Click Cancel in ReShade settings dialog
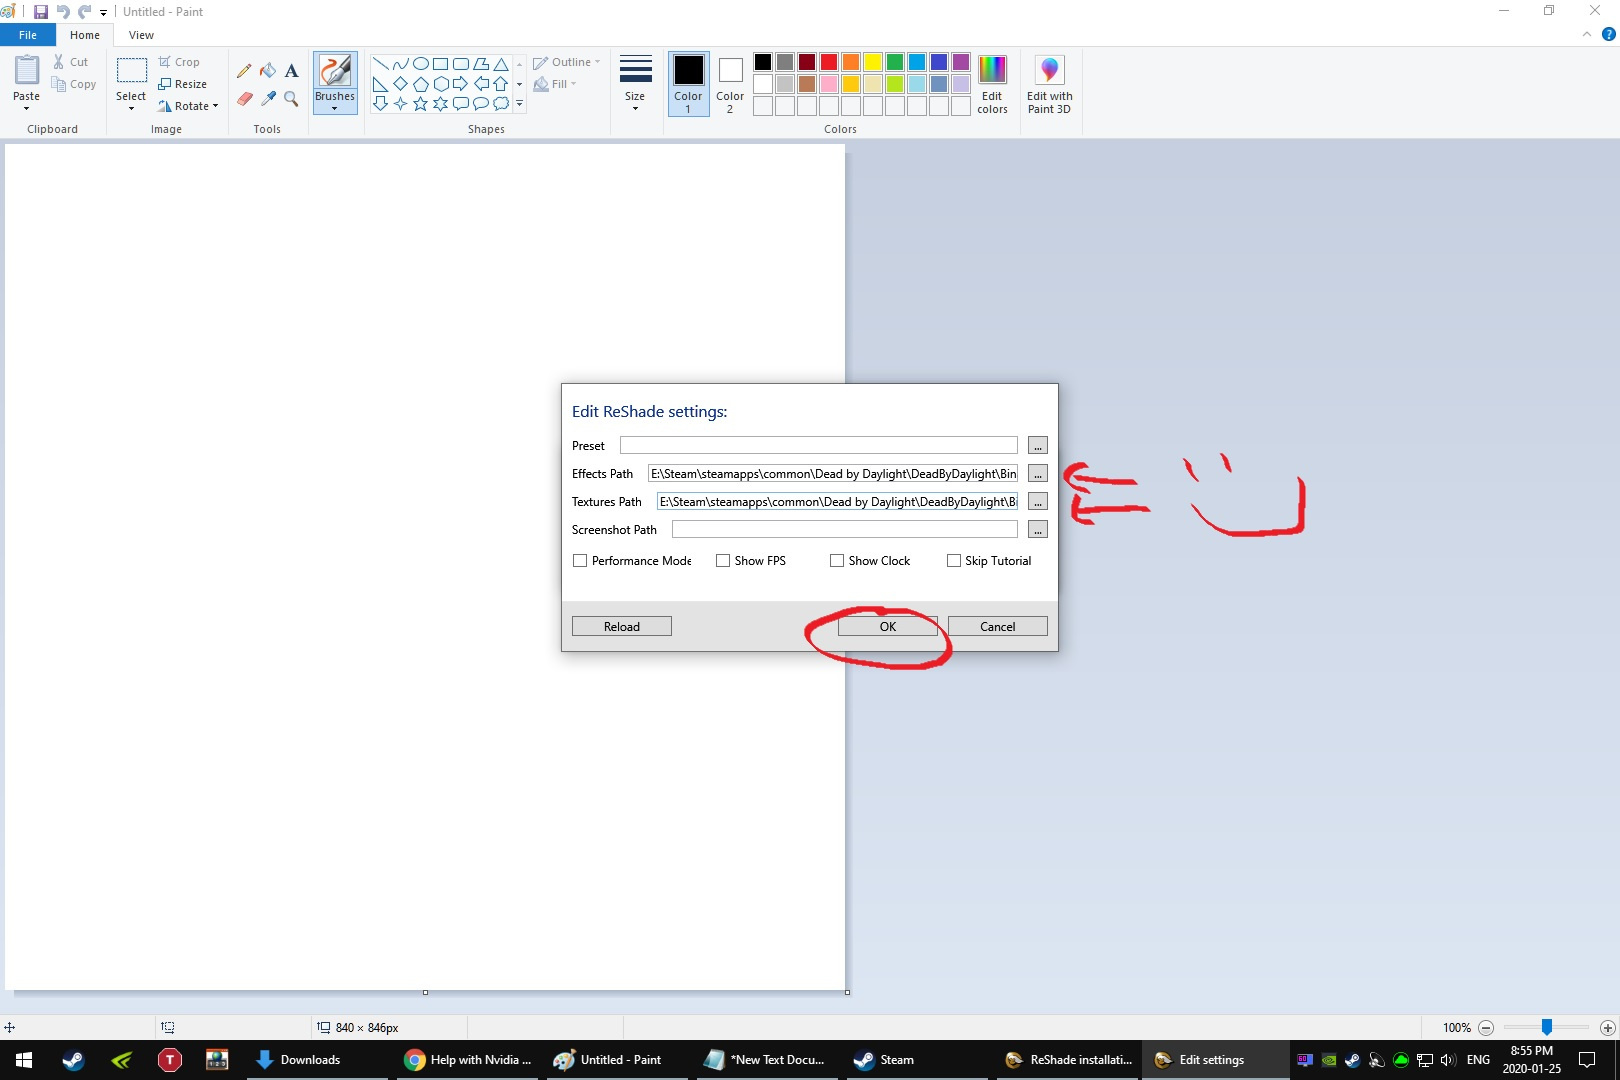1620x1080 pixels. [x=998, y=626]
